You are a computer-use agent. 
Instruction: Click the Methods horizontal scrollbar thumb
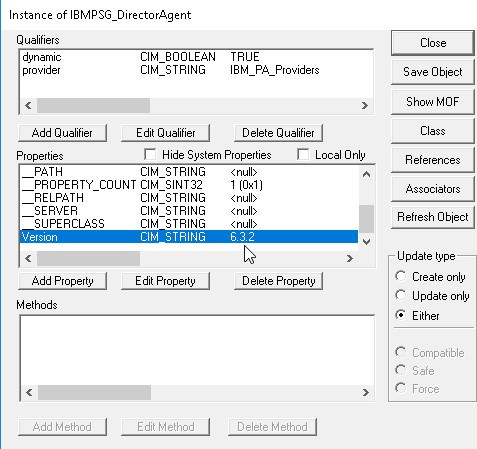coord(94,393)
